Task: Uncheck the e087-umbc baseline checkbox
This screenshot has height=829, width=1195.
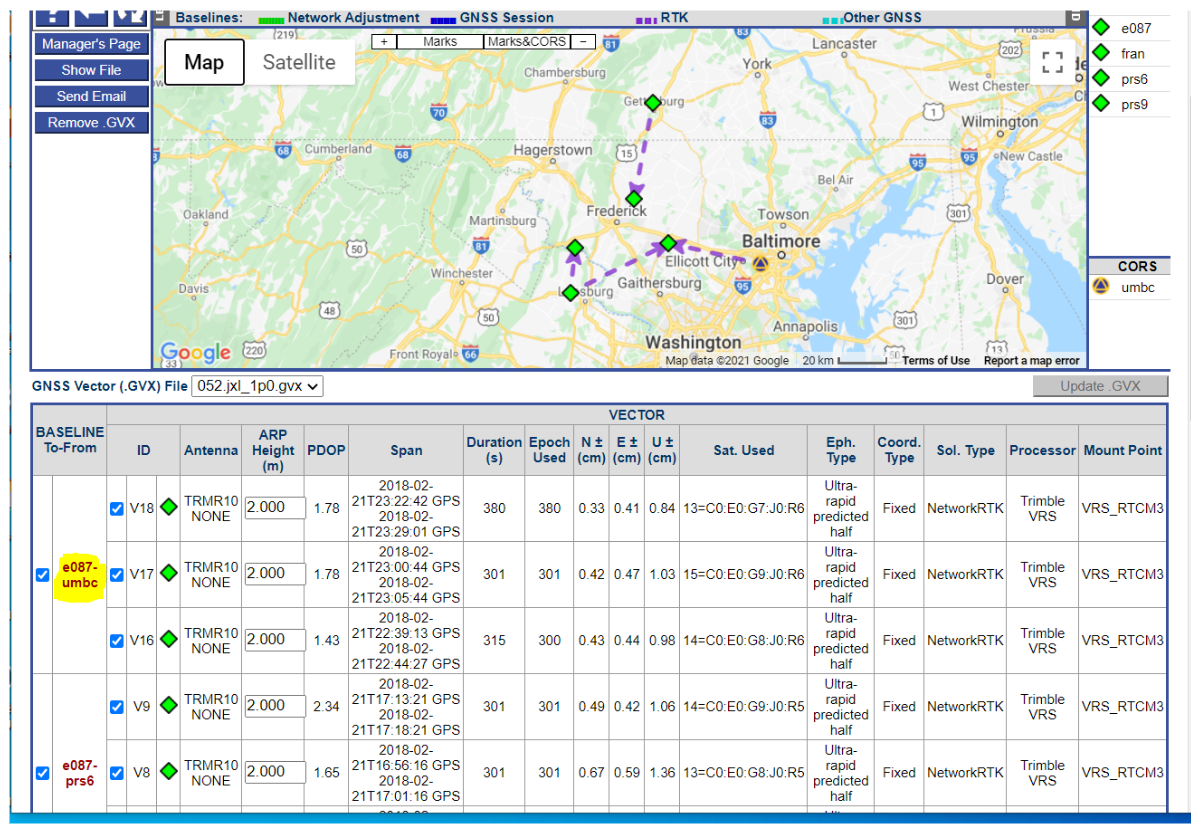Action: pyautogui.click(x=42, y=575)
